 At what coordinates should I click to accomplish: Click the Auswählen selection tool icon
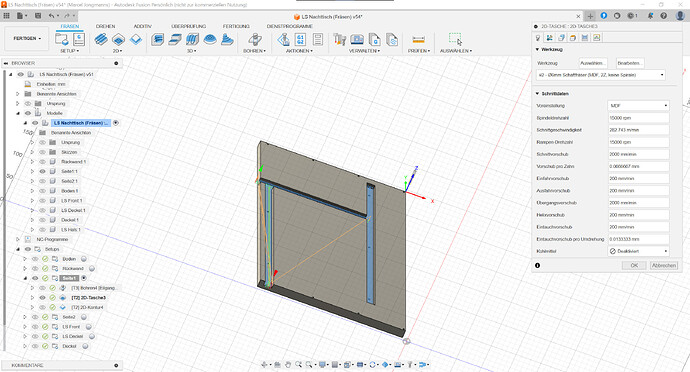pyautogui.click(x=455, y=39)
